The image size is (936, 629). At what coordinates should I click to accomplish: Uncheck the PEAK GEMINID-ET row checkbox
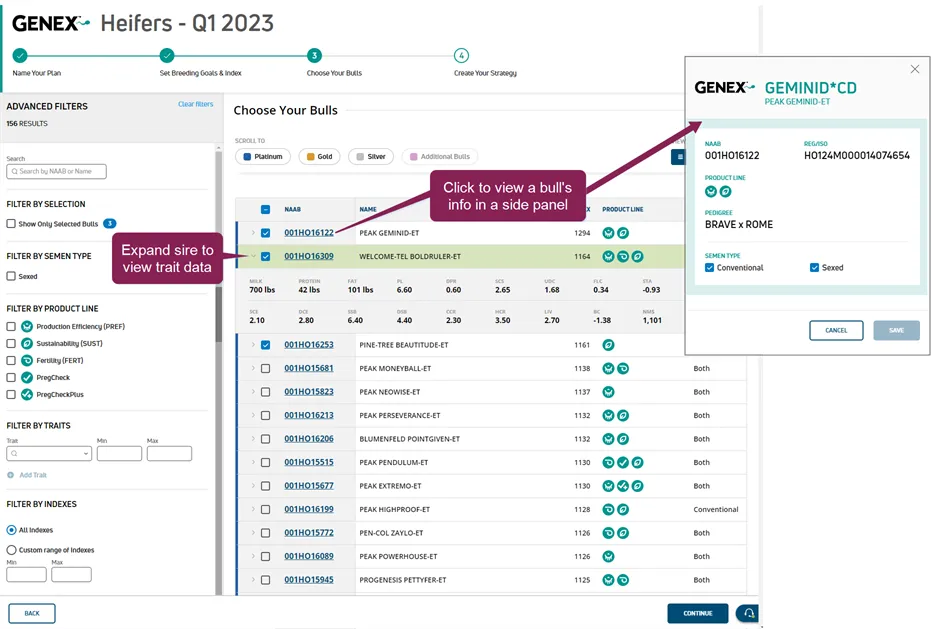point(266,233)
